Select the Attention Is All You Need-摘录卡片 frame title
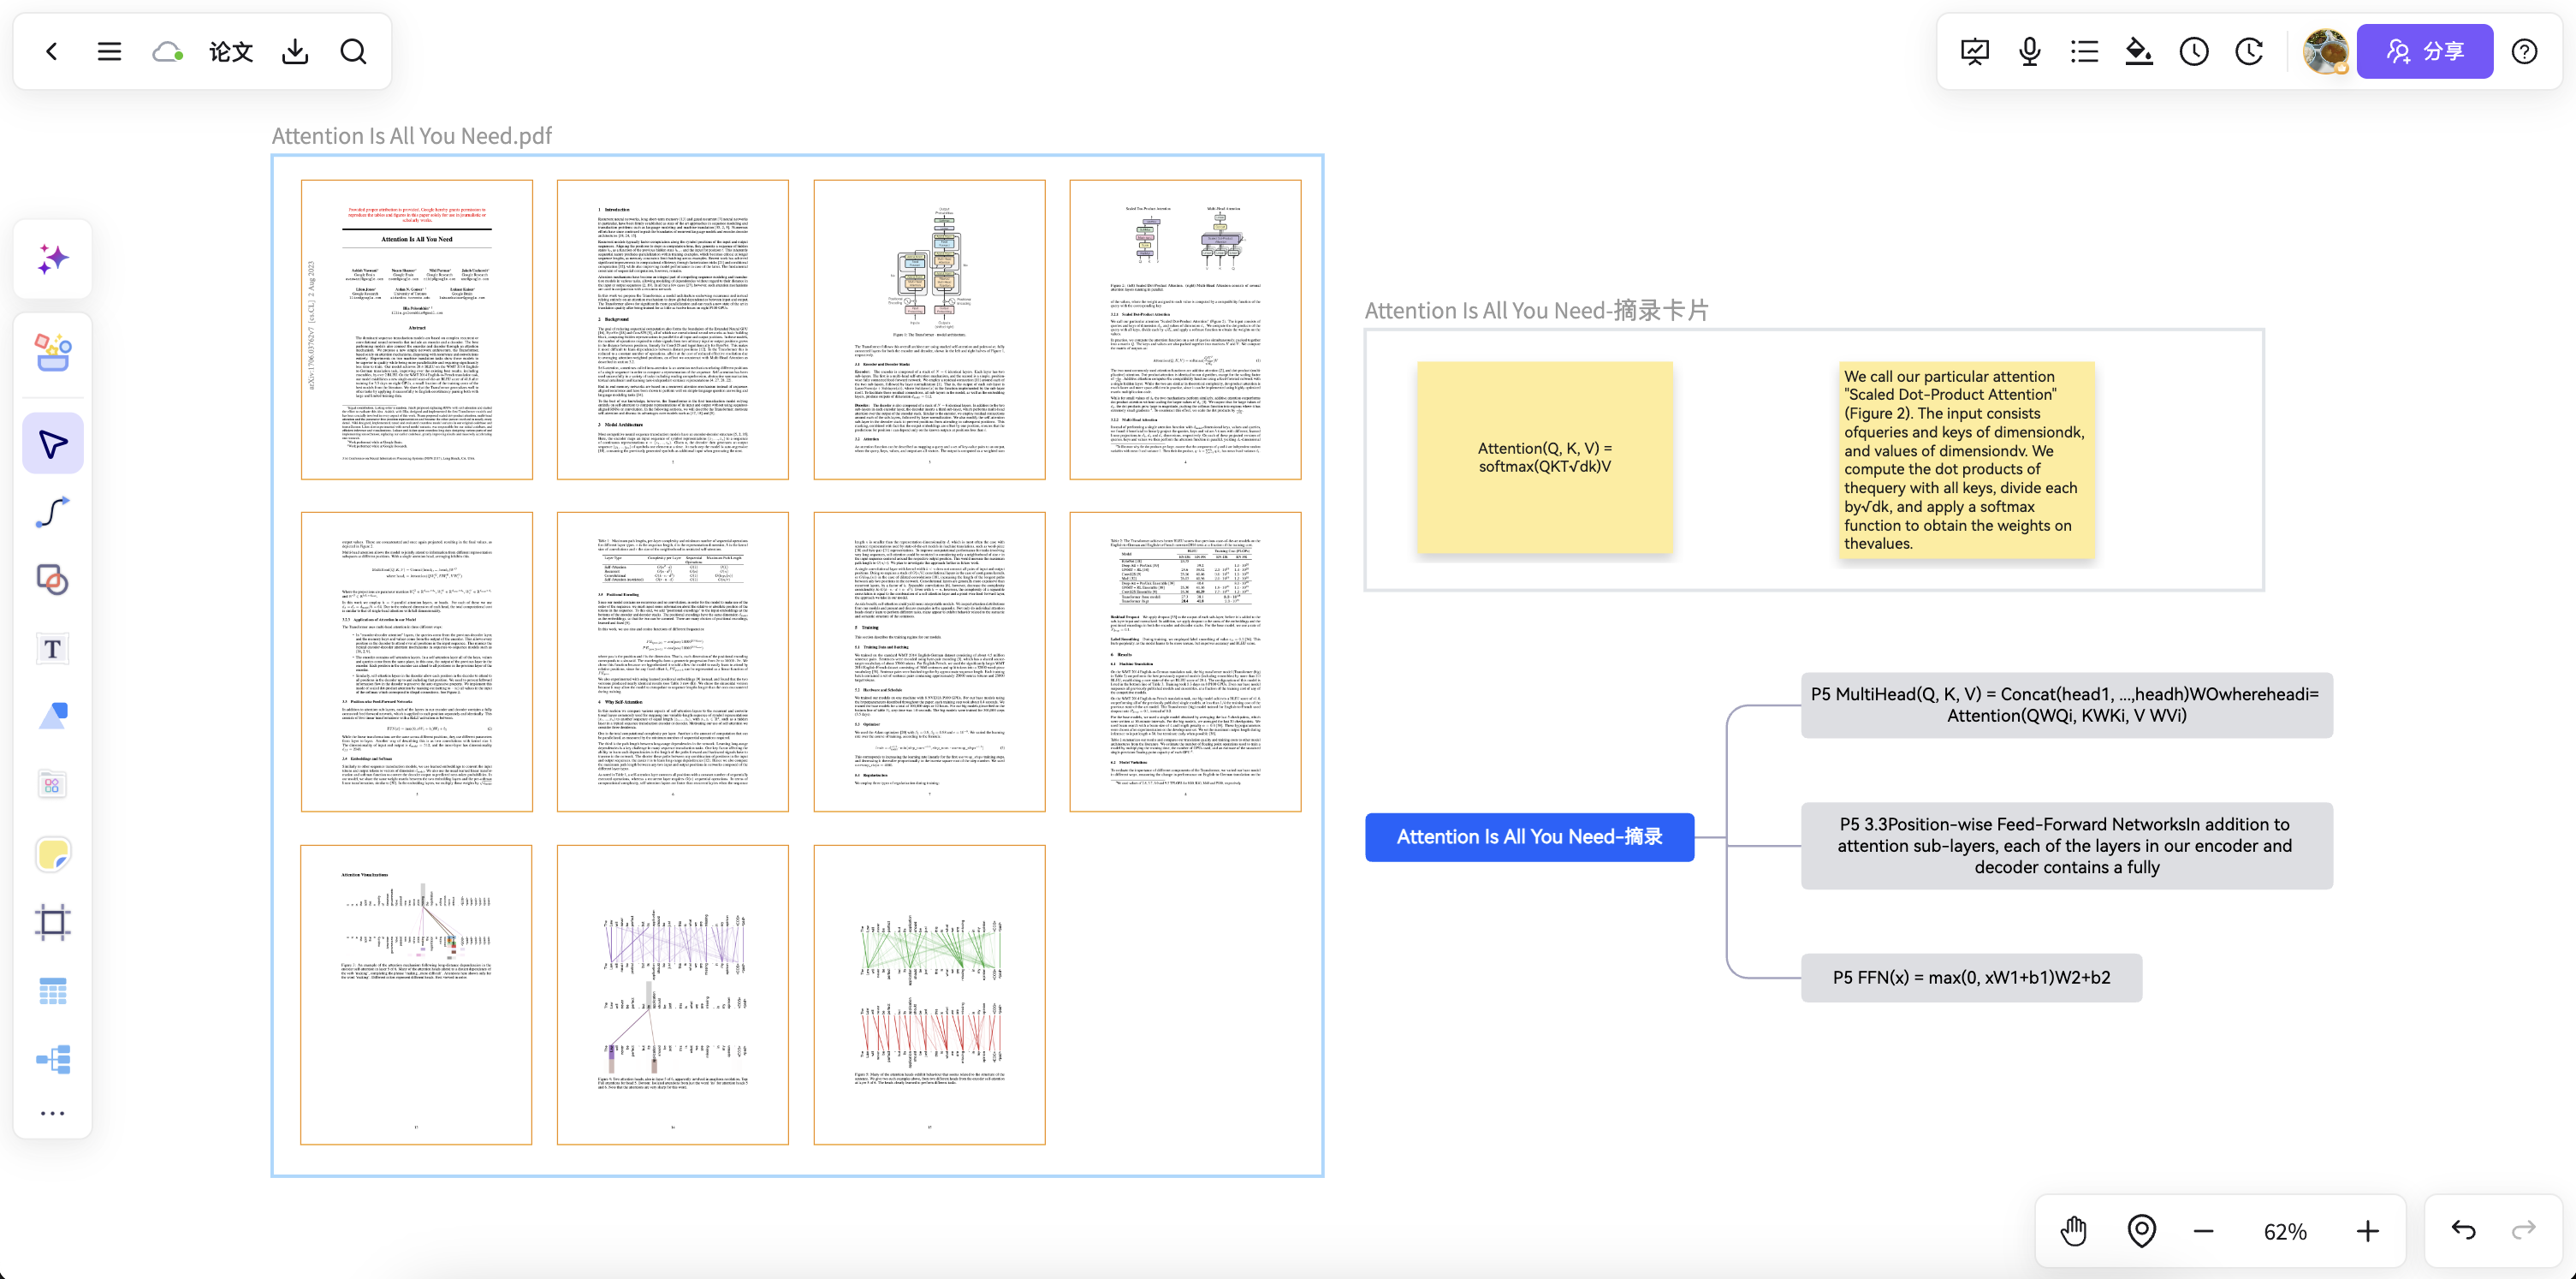The height and width of the screenshot is (1279, 2576). point(1536,310)
